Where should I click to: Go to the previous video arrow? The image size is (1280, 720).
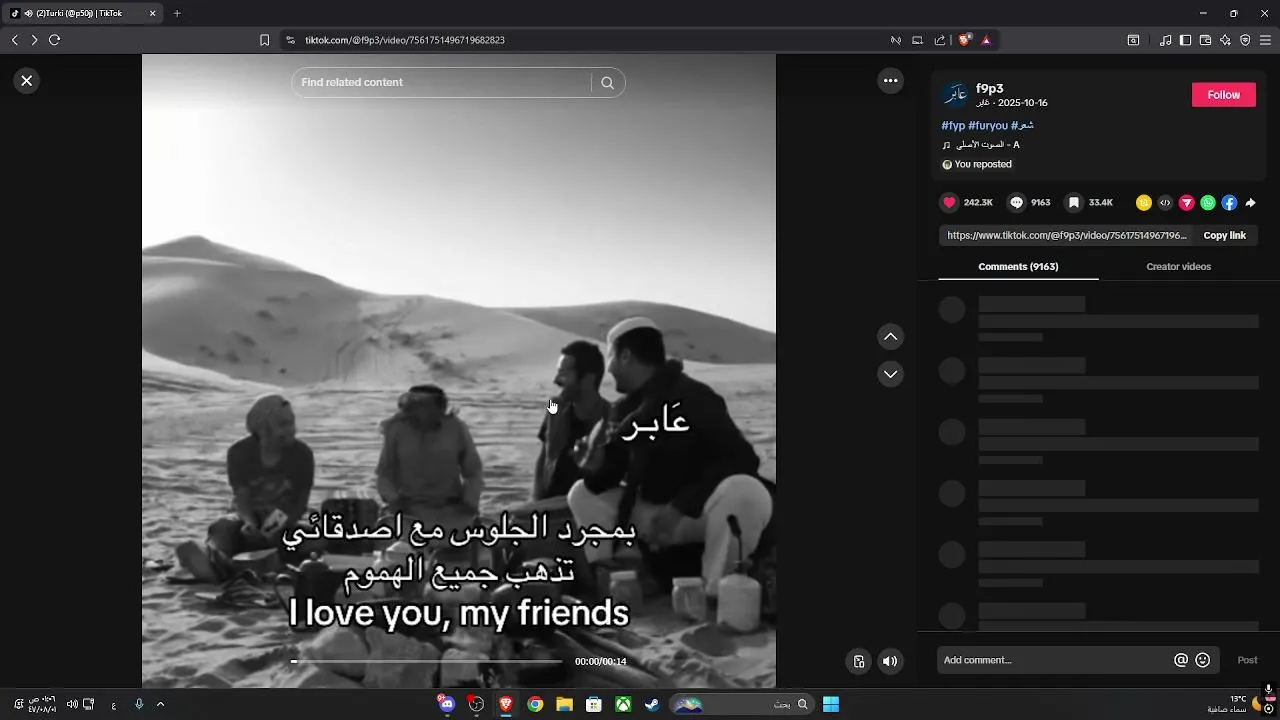point(890,337)
